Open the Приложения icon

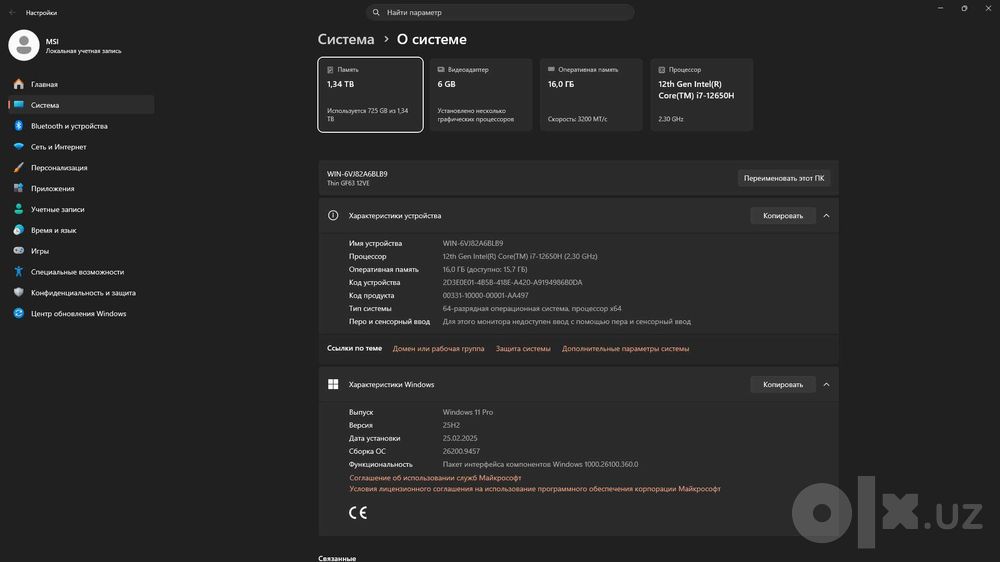[18, 188]
